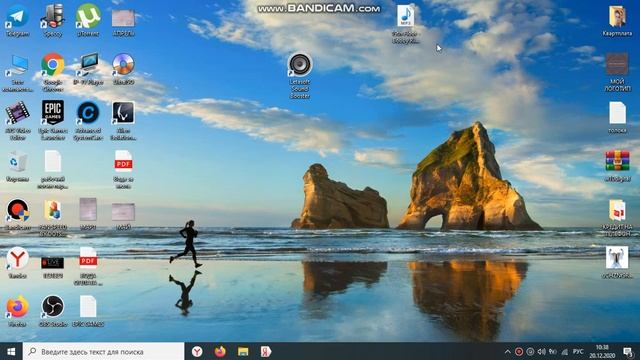Image resolution: width=640 pixels, height=360 pixels.
Task: Open the red Yandex taskbar icon
Action: coord(266,351)
